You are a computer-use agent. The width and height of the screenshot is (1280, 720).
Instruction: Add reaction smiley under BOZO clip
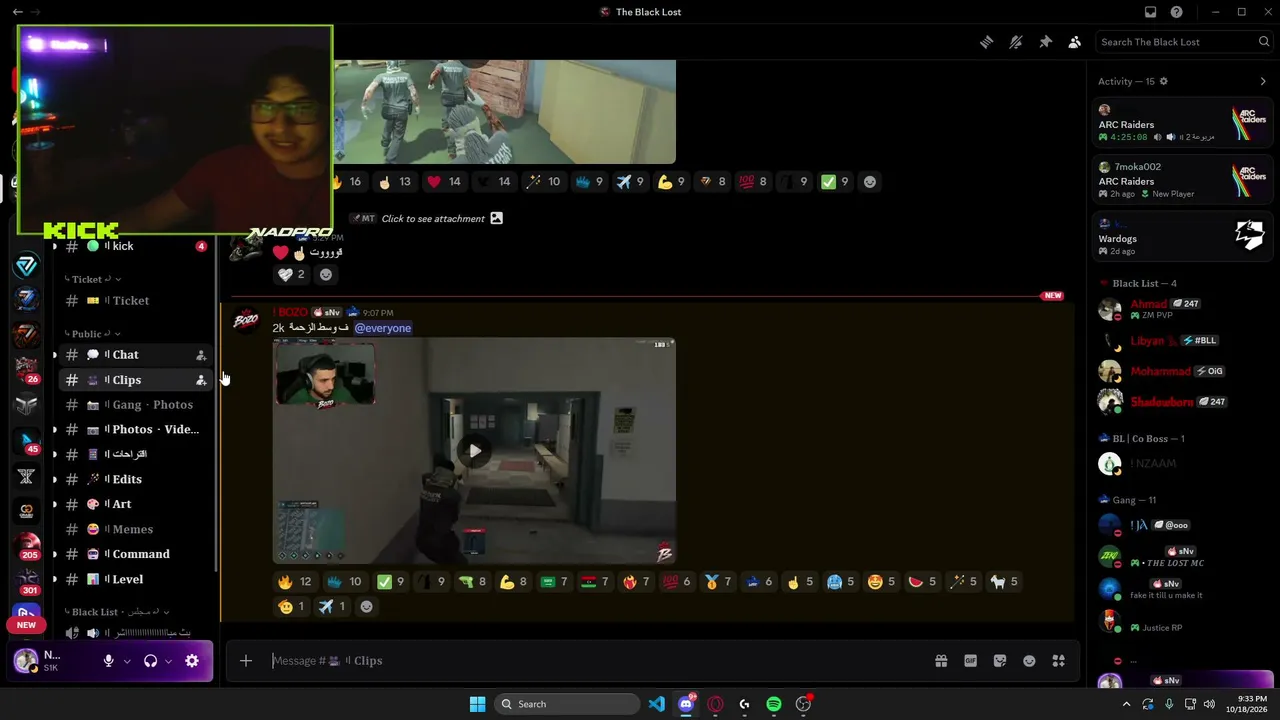click(366, 607)
